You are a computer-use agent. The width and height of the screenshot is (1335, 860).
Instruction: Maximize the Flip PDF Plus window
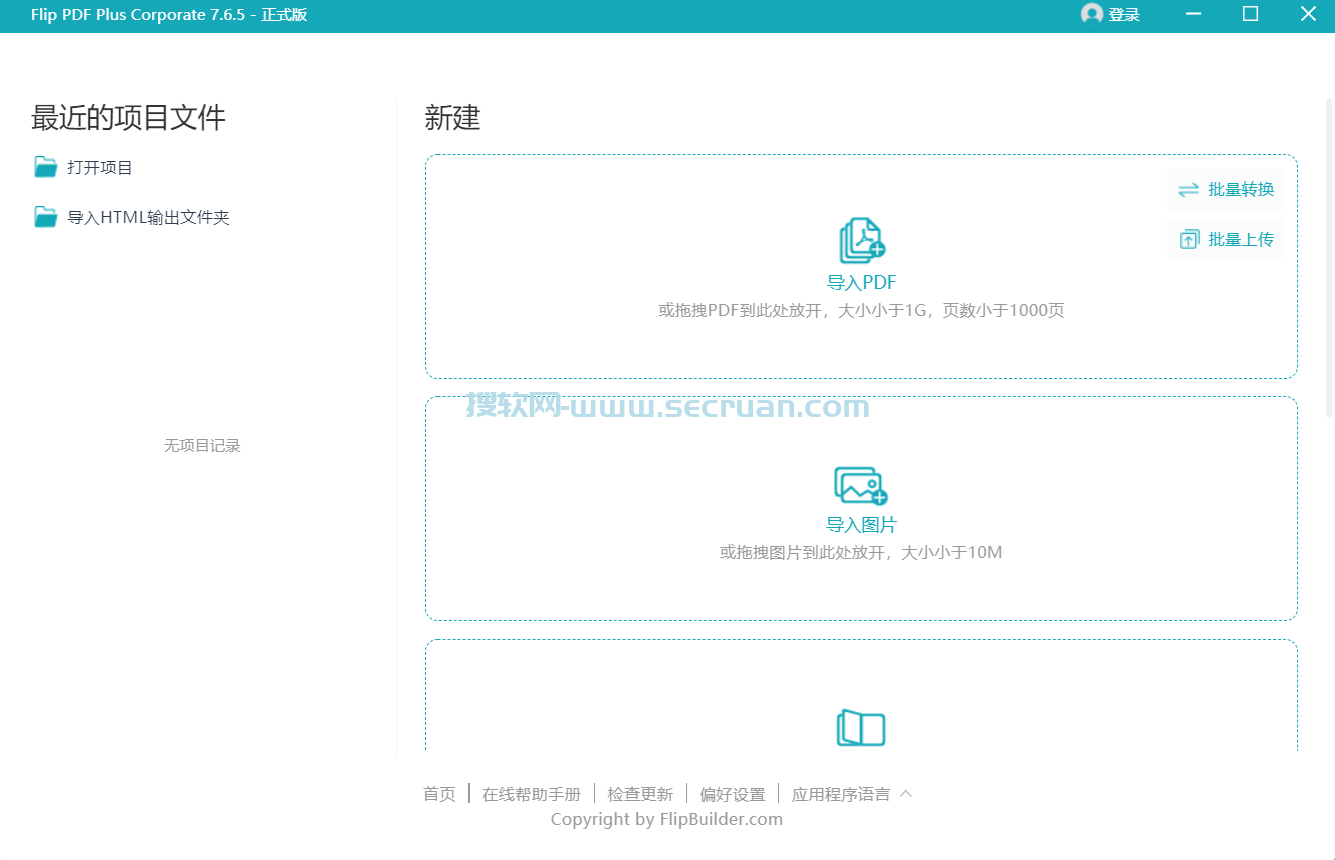click(x=1250, y=14)
